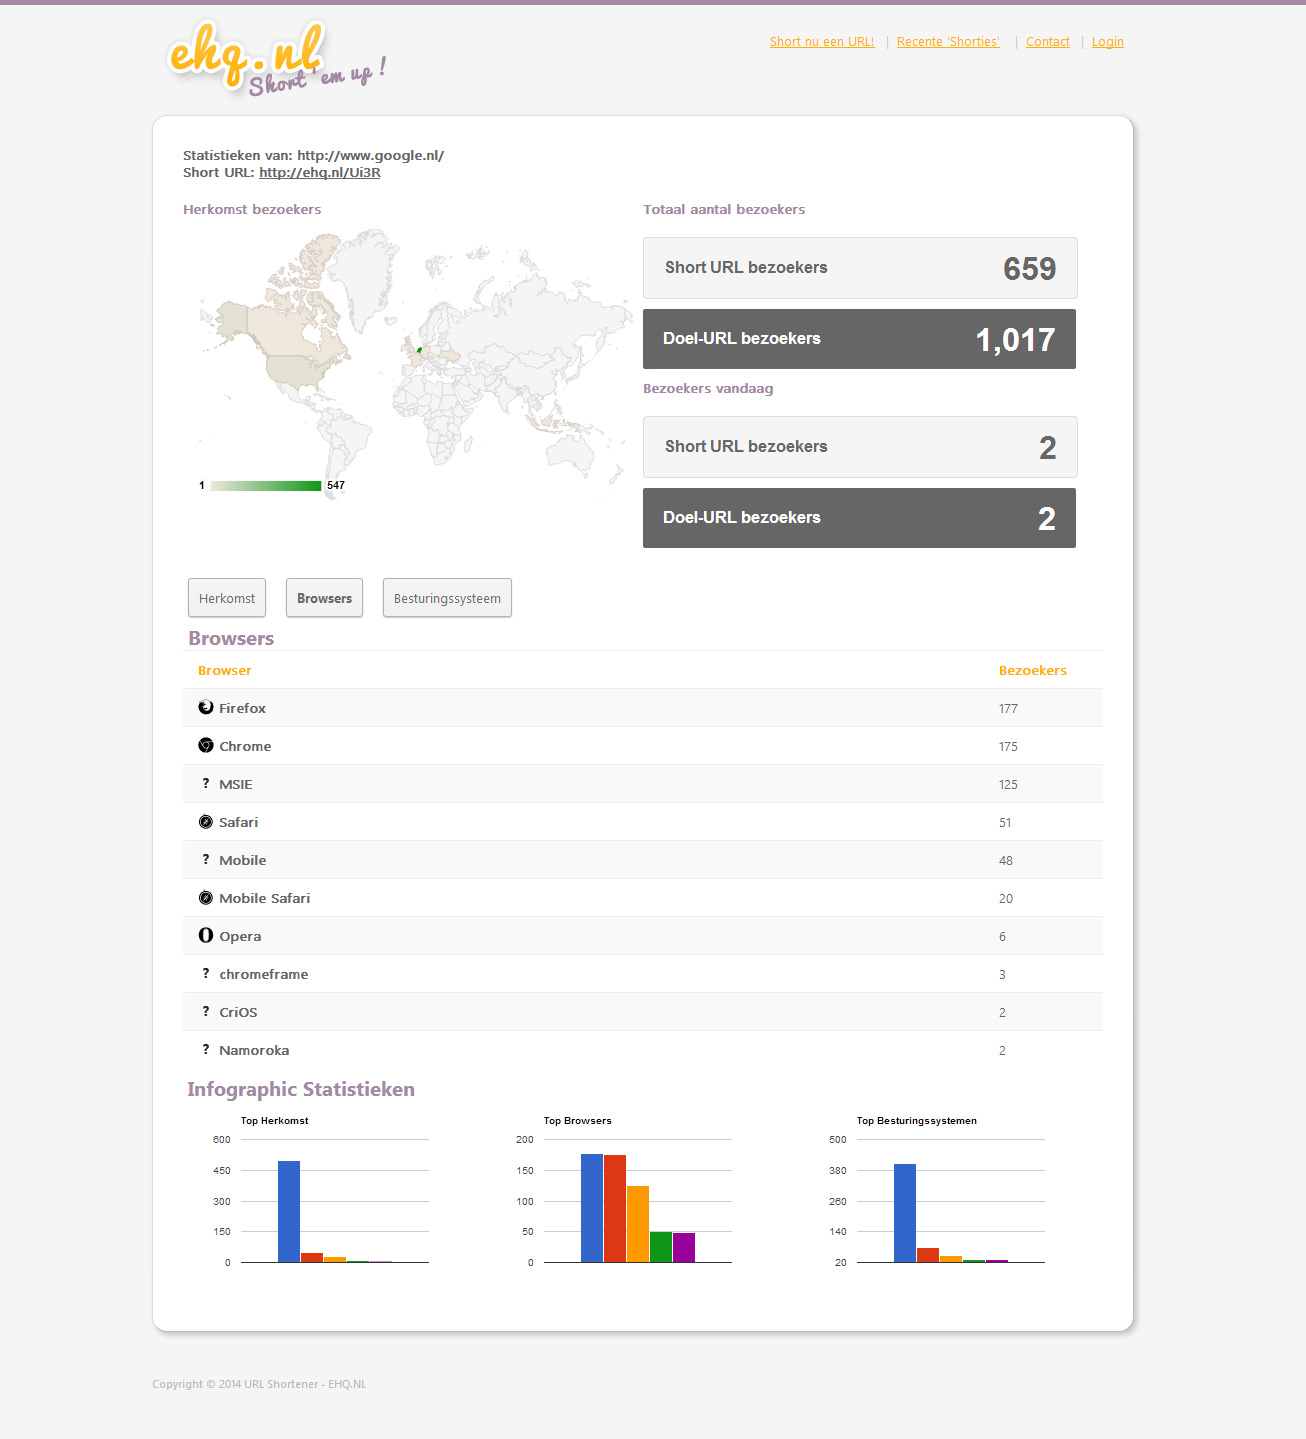Click the Mobile Safari compass icon
The height and width of the screenshot is (1439, 1306).
tap(206, 897)
